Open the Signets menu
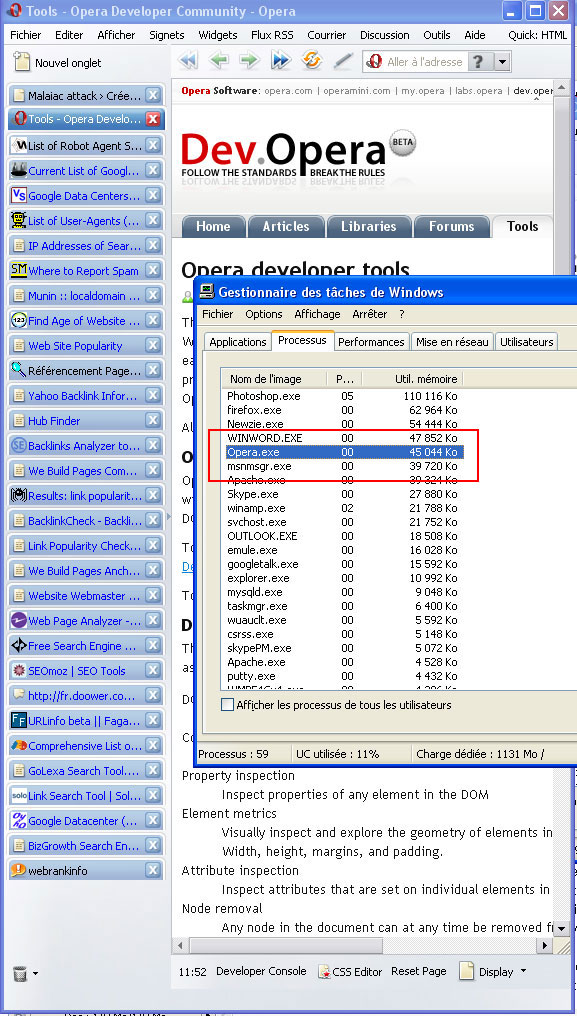Screen dimensions: 577x1016 tap(167, 35)
